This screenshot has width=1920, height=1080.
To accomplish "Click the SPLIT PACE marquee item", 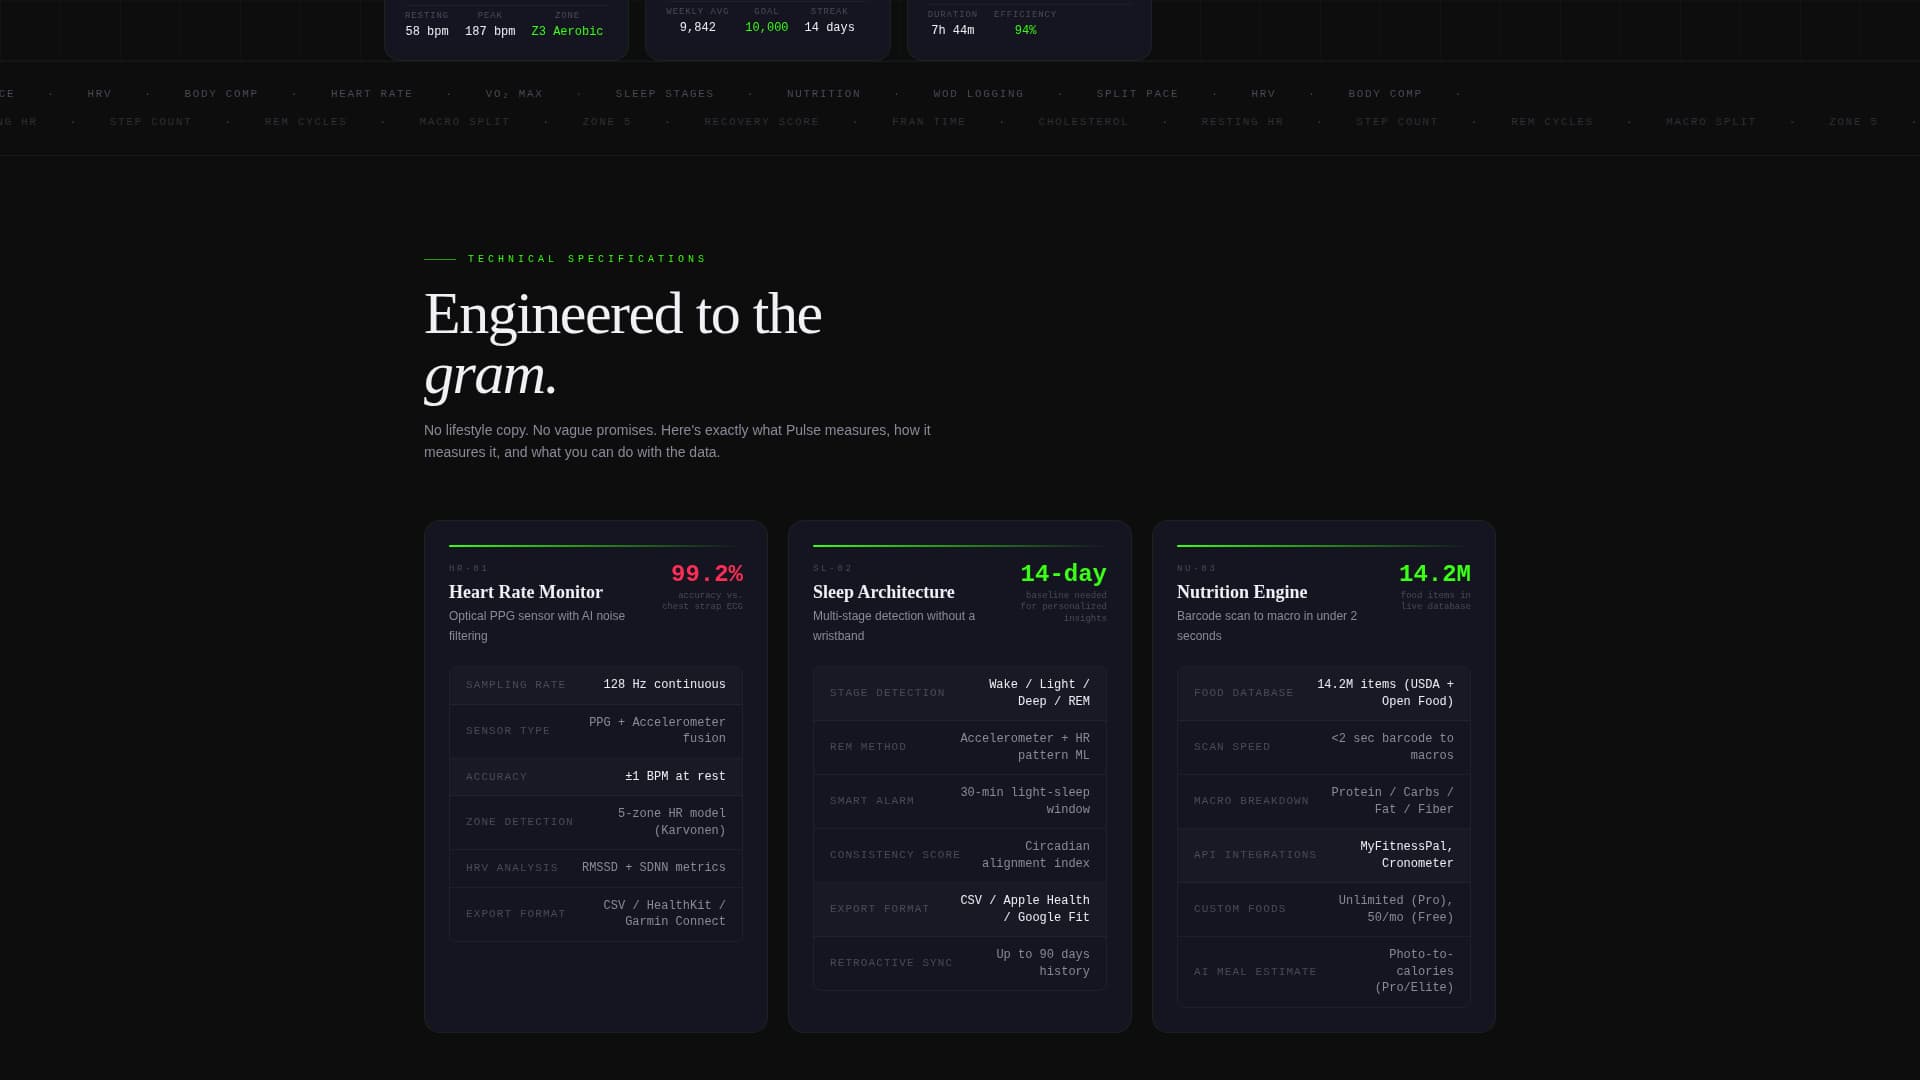I will pyautogui.click(x=1138, y=94).
